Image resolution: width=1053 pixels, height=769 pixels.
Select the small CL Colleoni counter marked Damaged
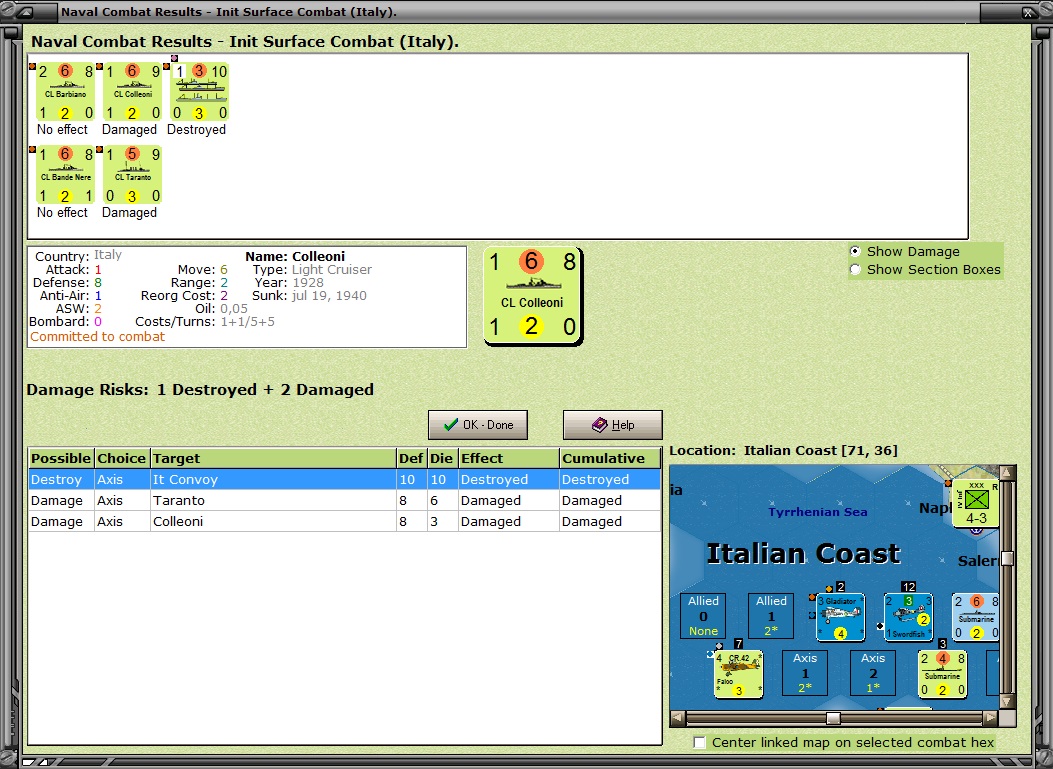132,92
